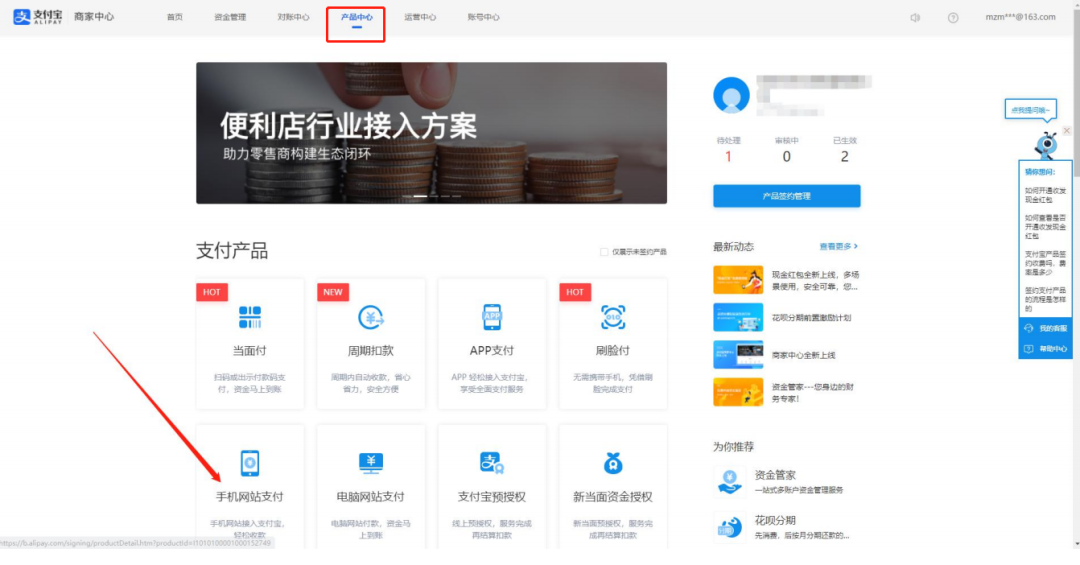
Task: Click the 商家中心全新上线 news text
Action: (803, 355)
